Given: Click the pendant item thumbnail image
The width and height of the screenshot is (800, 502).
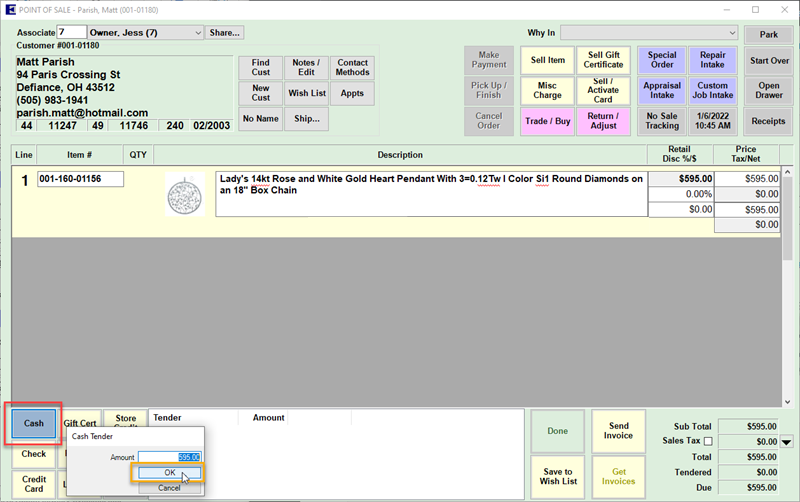Looking at the screenshot, I should coord(183,193).
